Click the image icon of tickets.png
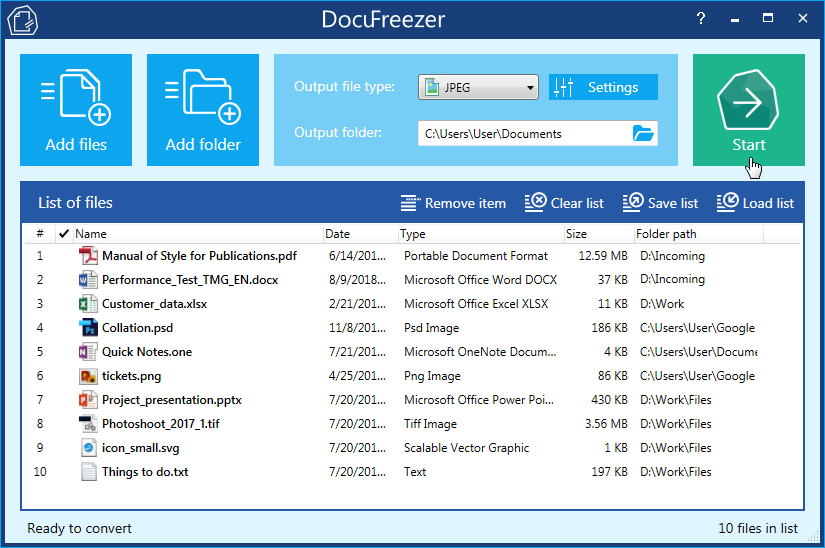The image size is (825, 548). click(x=88, y=376)
